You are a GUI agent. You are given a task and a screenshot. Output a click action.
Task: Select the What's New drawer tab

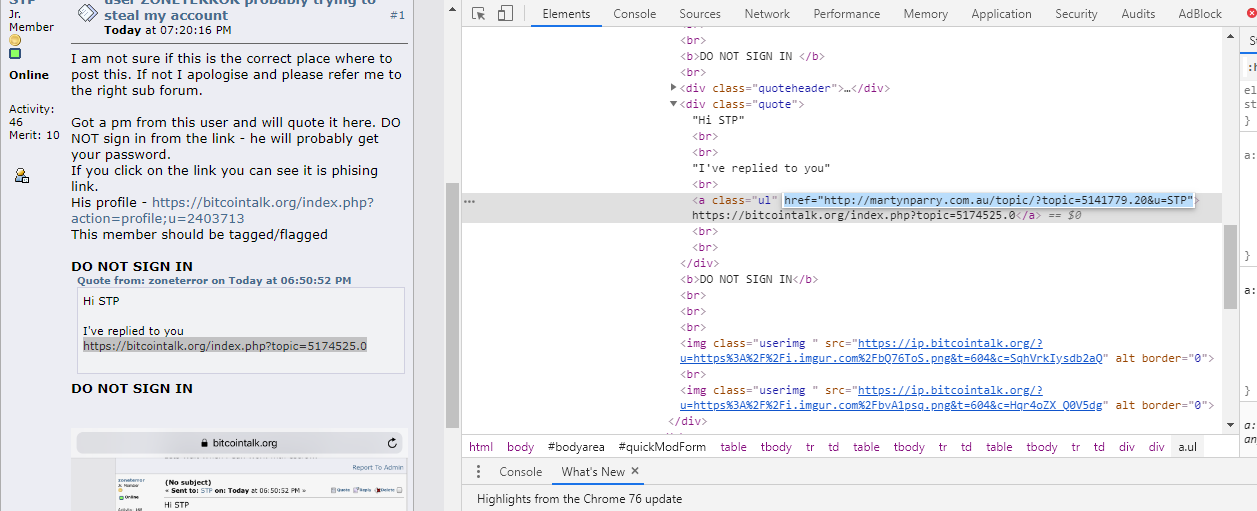click(593, 472)
